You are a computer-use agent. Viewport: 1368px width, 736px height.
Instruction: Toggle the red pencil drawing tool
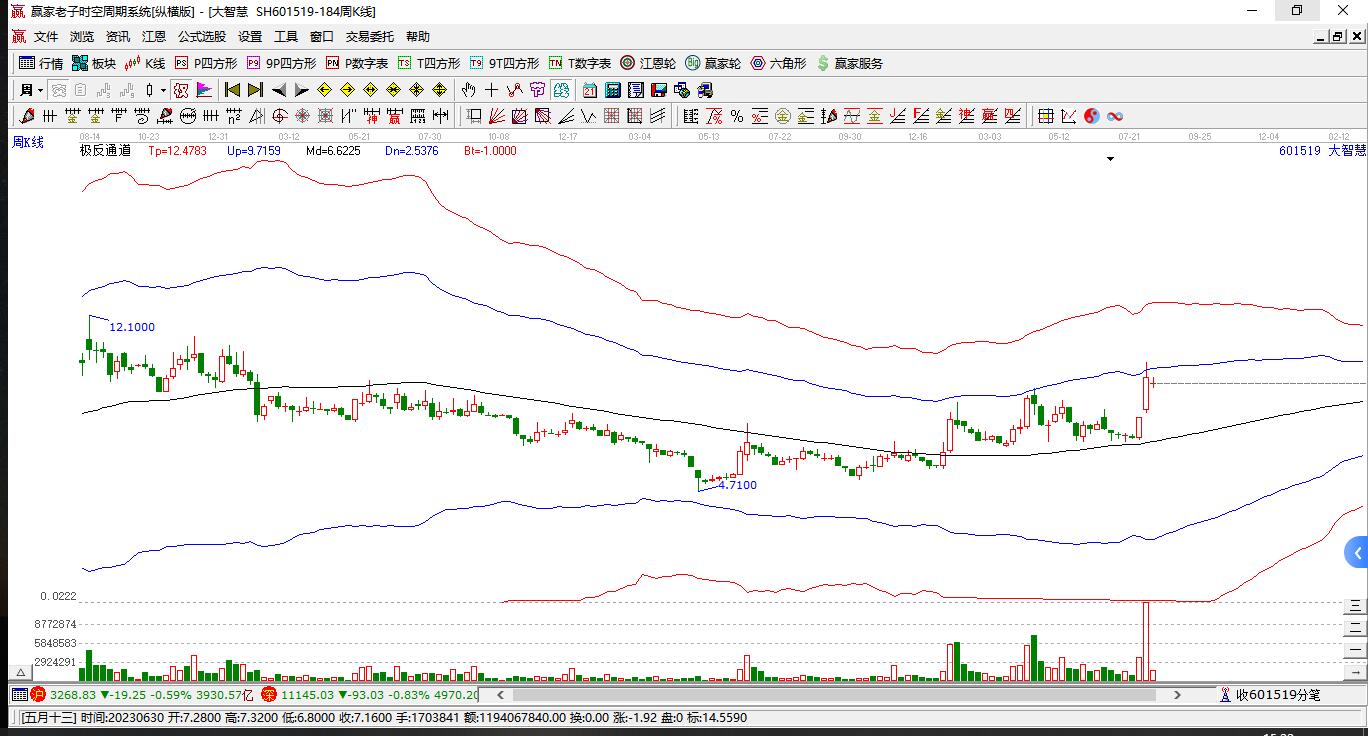point(27,116)
